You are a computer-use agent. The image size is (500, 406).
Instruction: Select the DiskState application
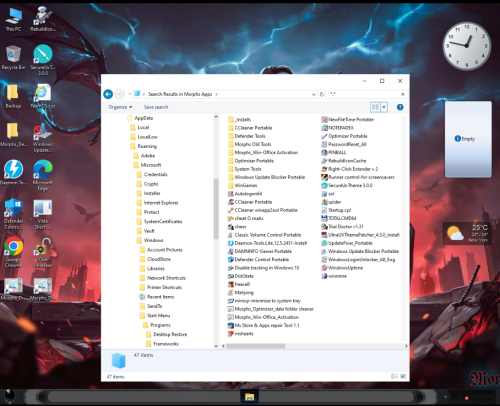click(241, 276)
